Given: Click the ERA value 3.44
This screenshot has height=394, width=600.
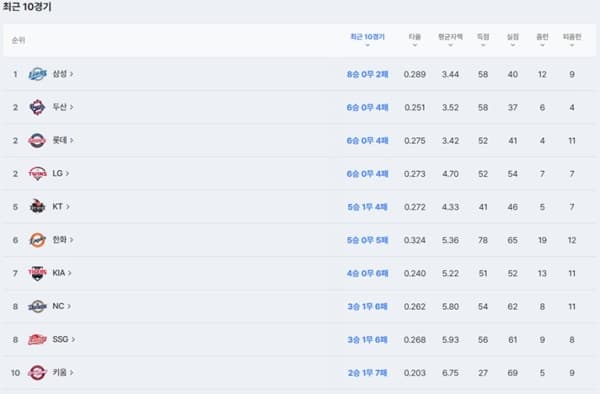Looking at the screenshot, I should (450, 74).
